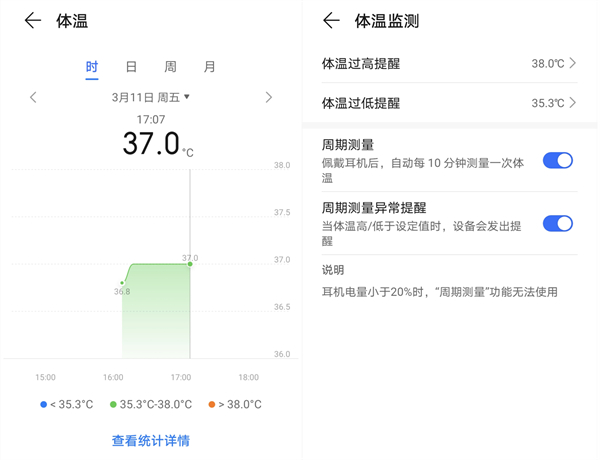Tap the 查看统计详情 link

click(x=151, y=440)
